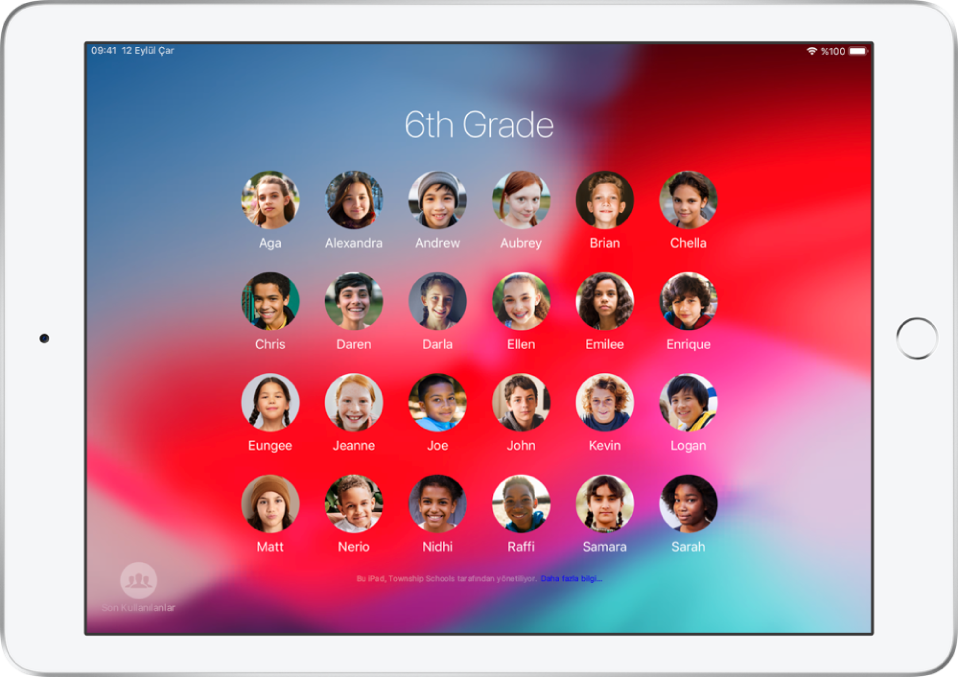958x678 pixels.
Task: Select Emilee's profile picture
Action: 604,301
